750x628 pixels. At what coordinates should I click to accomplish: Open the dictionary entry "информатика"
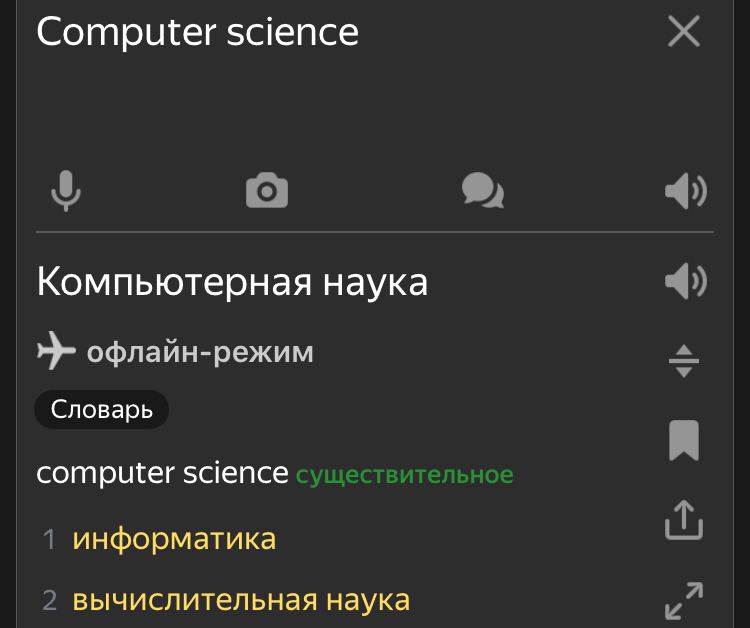pyautogui.click(x=174, y=540)
